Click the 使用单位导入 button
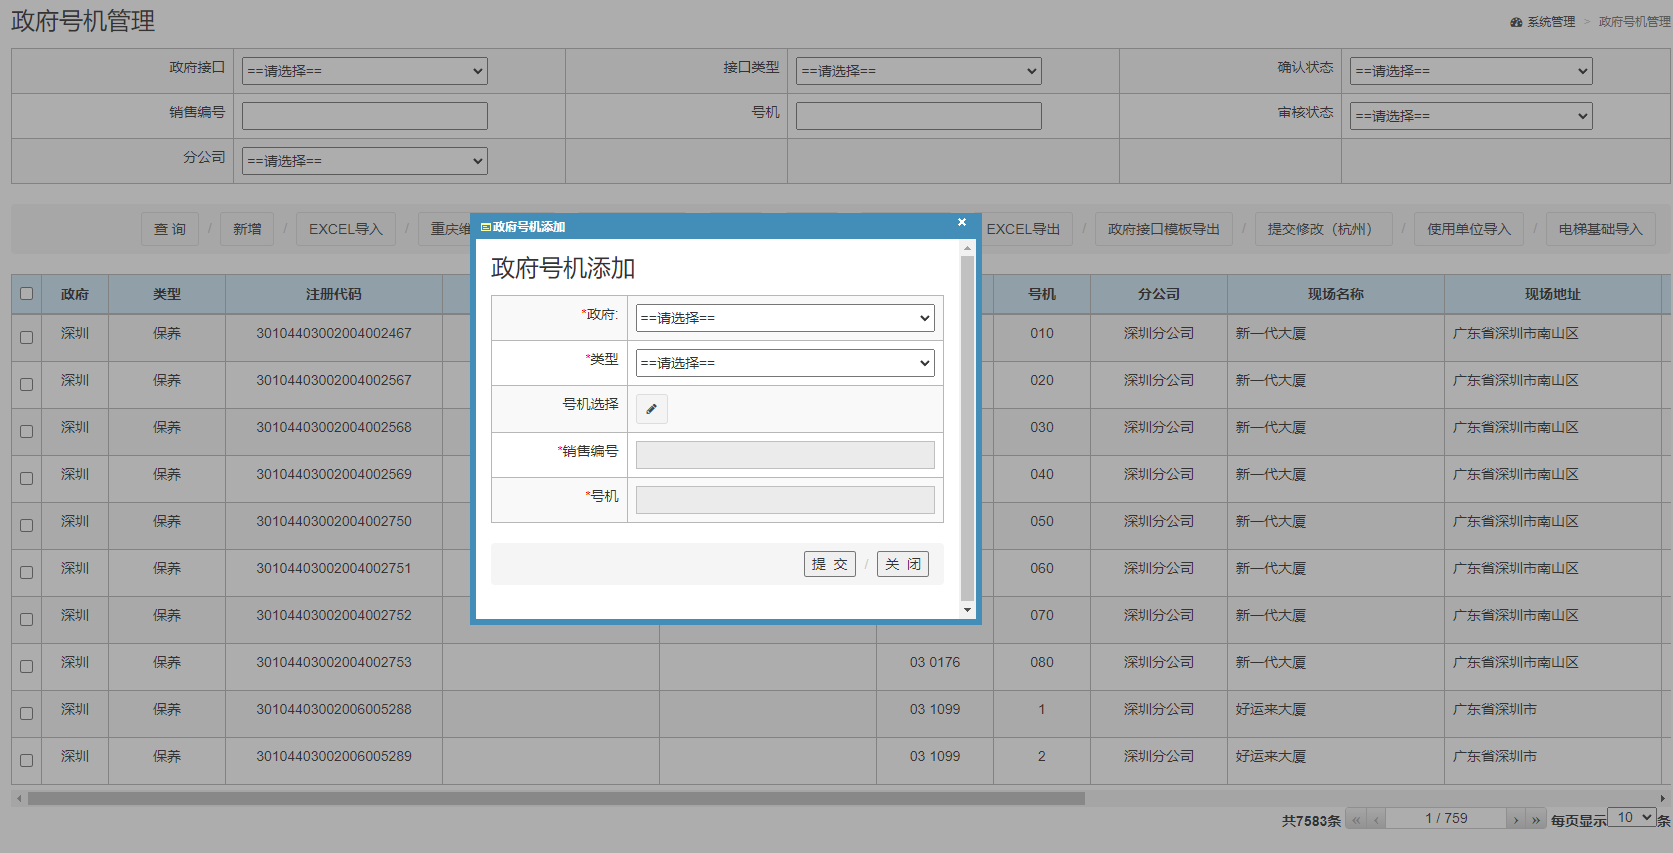 click(1469, 229)
